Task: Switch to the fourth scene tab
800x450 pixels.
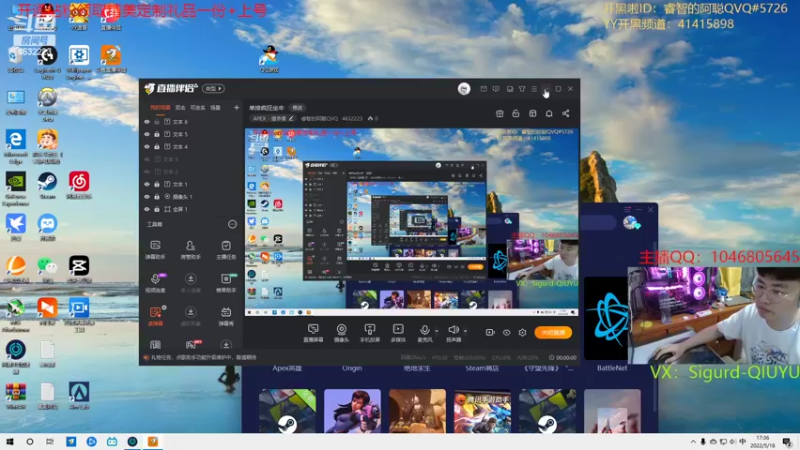Action: coord(215,108)
